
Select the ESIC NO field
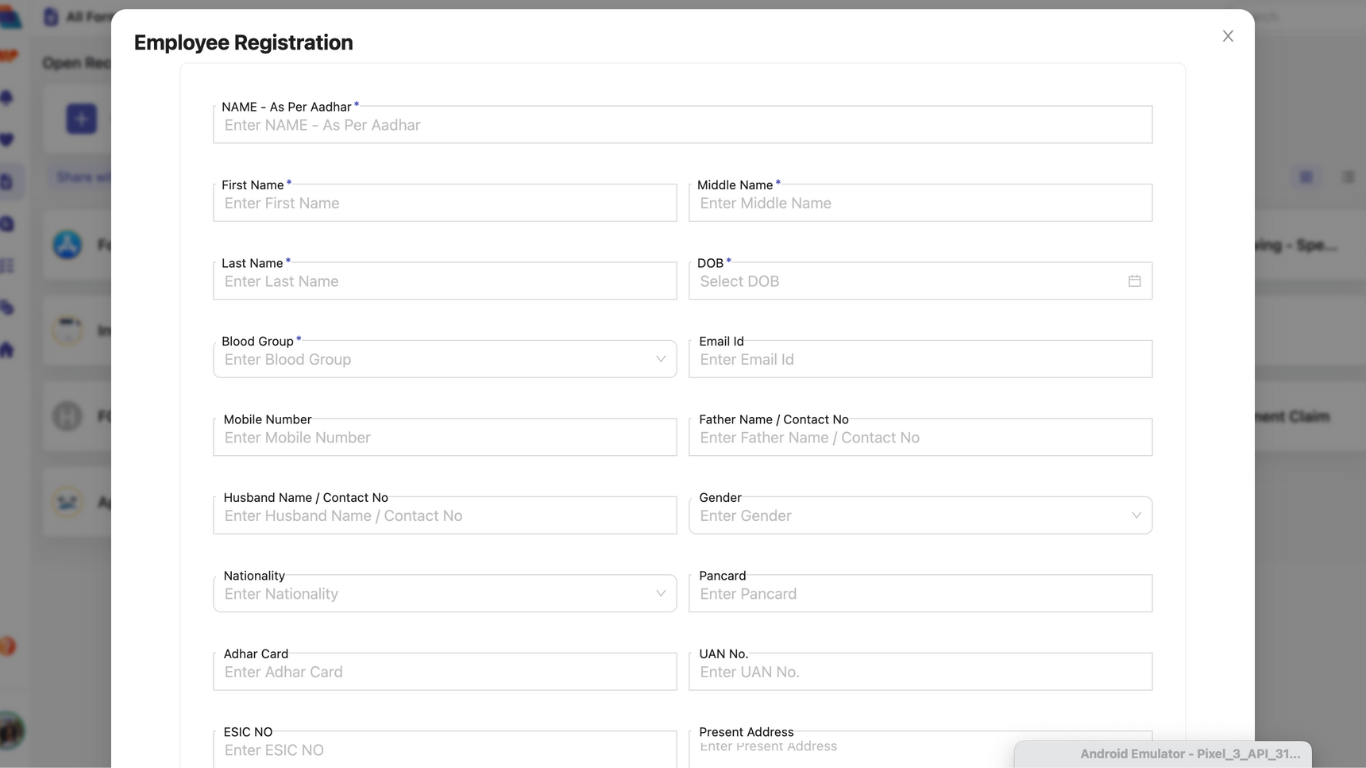click(444, 750)
